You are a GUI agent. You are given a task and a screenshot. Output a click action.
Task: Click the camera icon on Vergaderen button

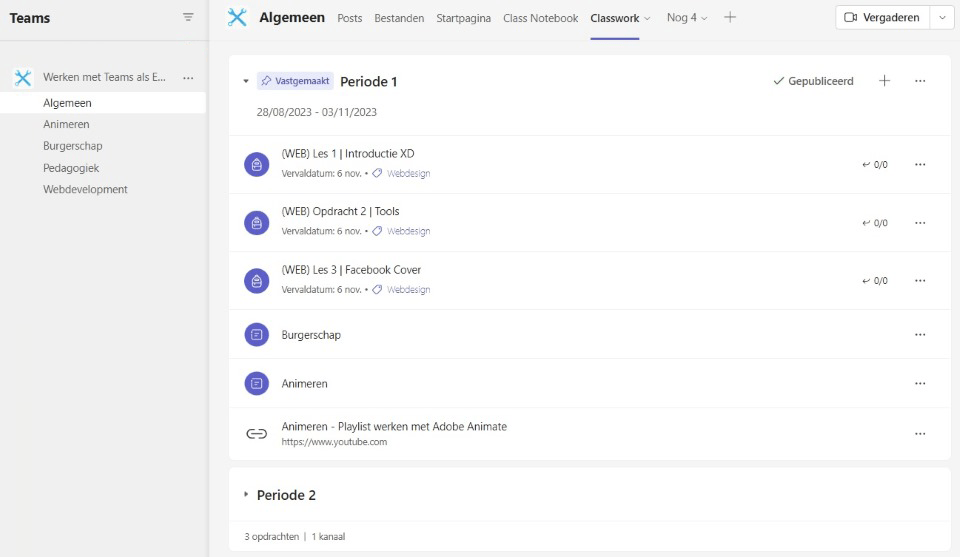coord(850,17)
